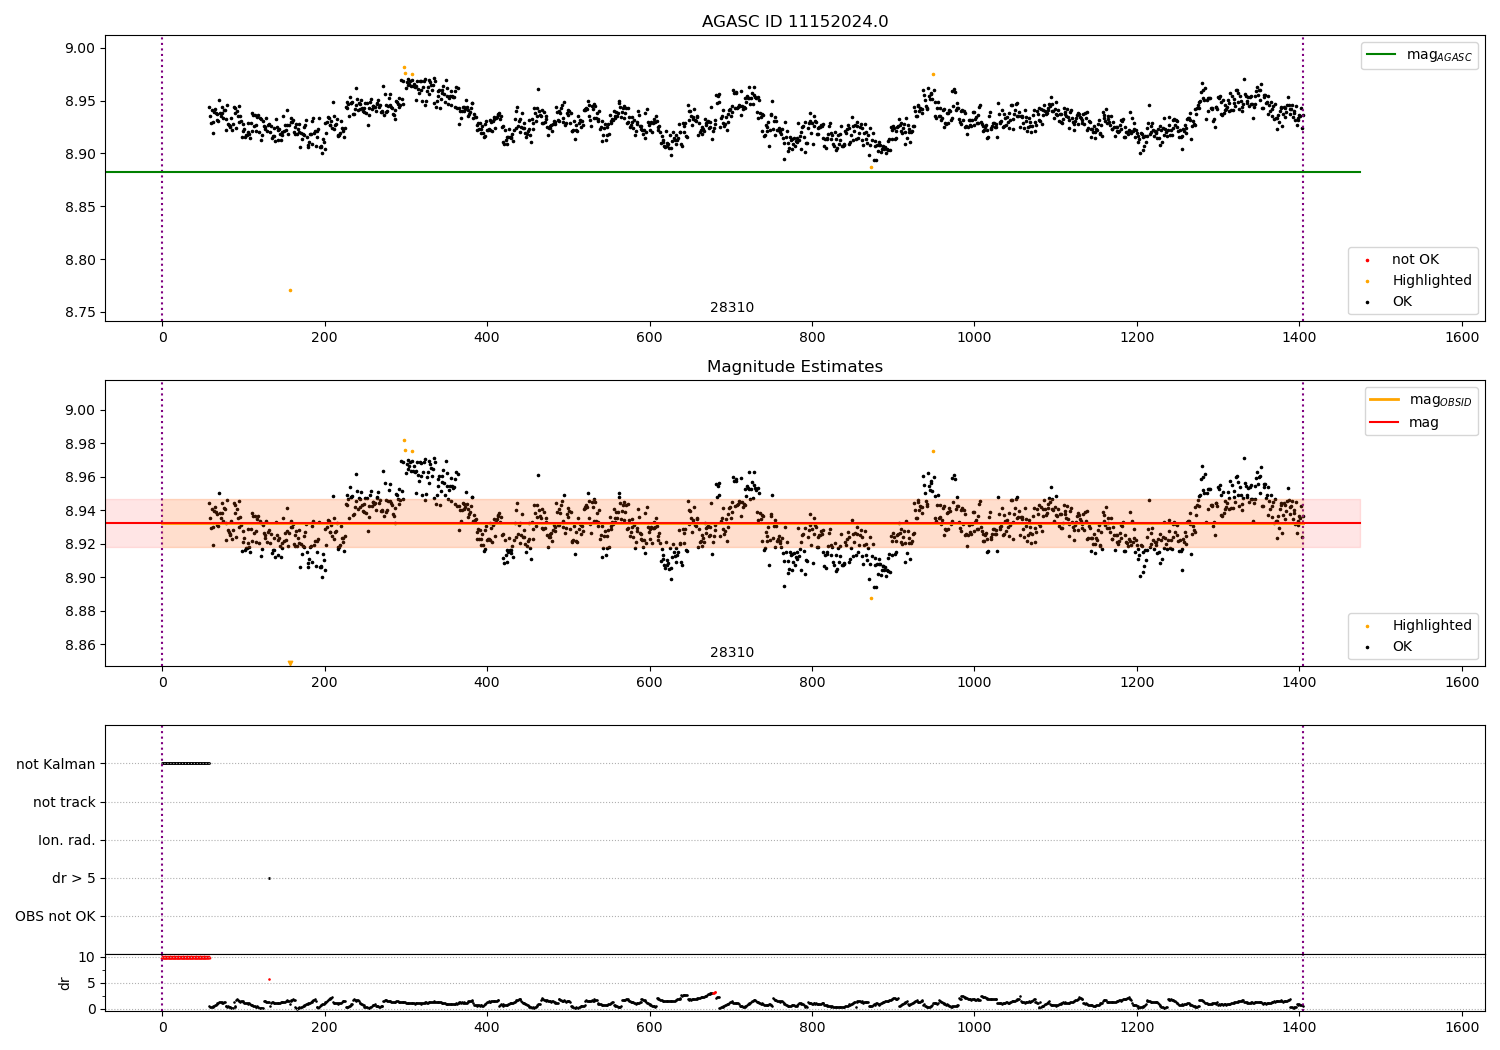Click the Highlighted legend entry in Magnitude Estimates plot
This screenshot has width=1500, height=1050.
[1419, 625]
